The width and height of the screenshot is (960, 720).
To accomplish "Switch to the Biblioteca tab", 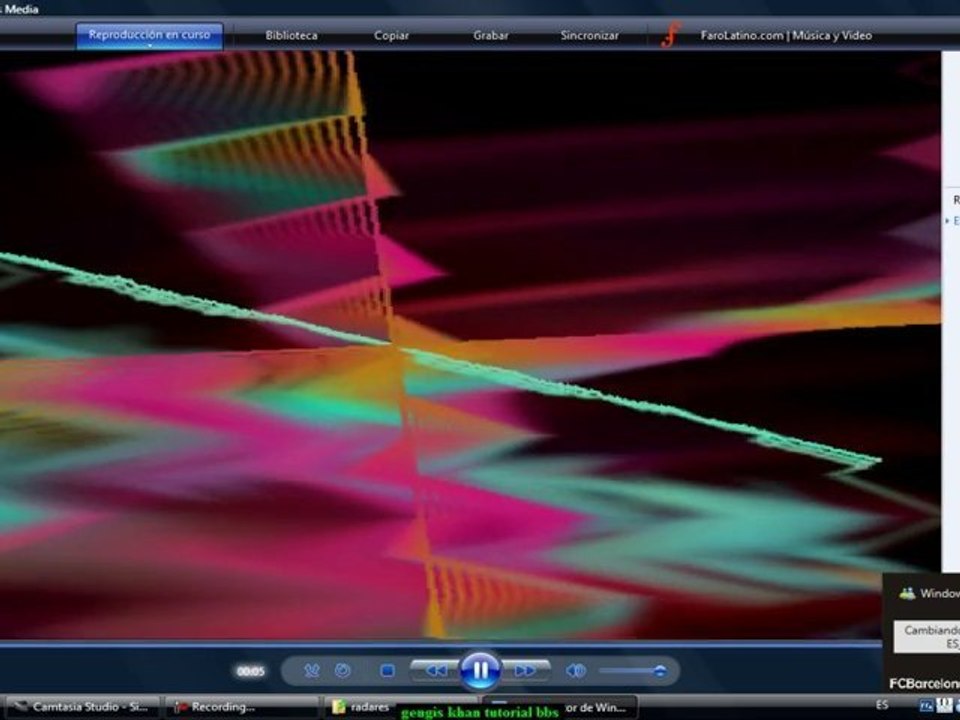I will pyautogui.click(x=291, y=36).
